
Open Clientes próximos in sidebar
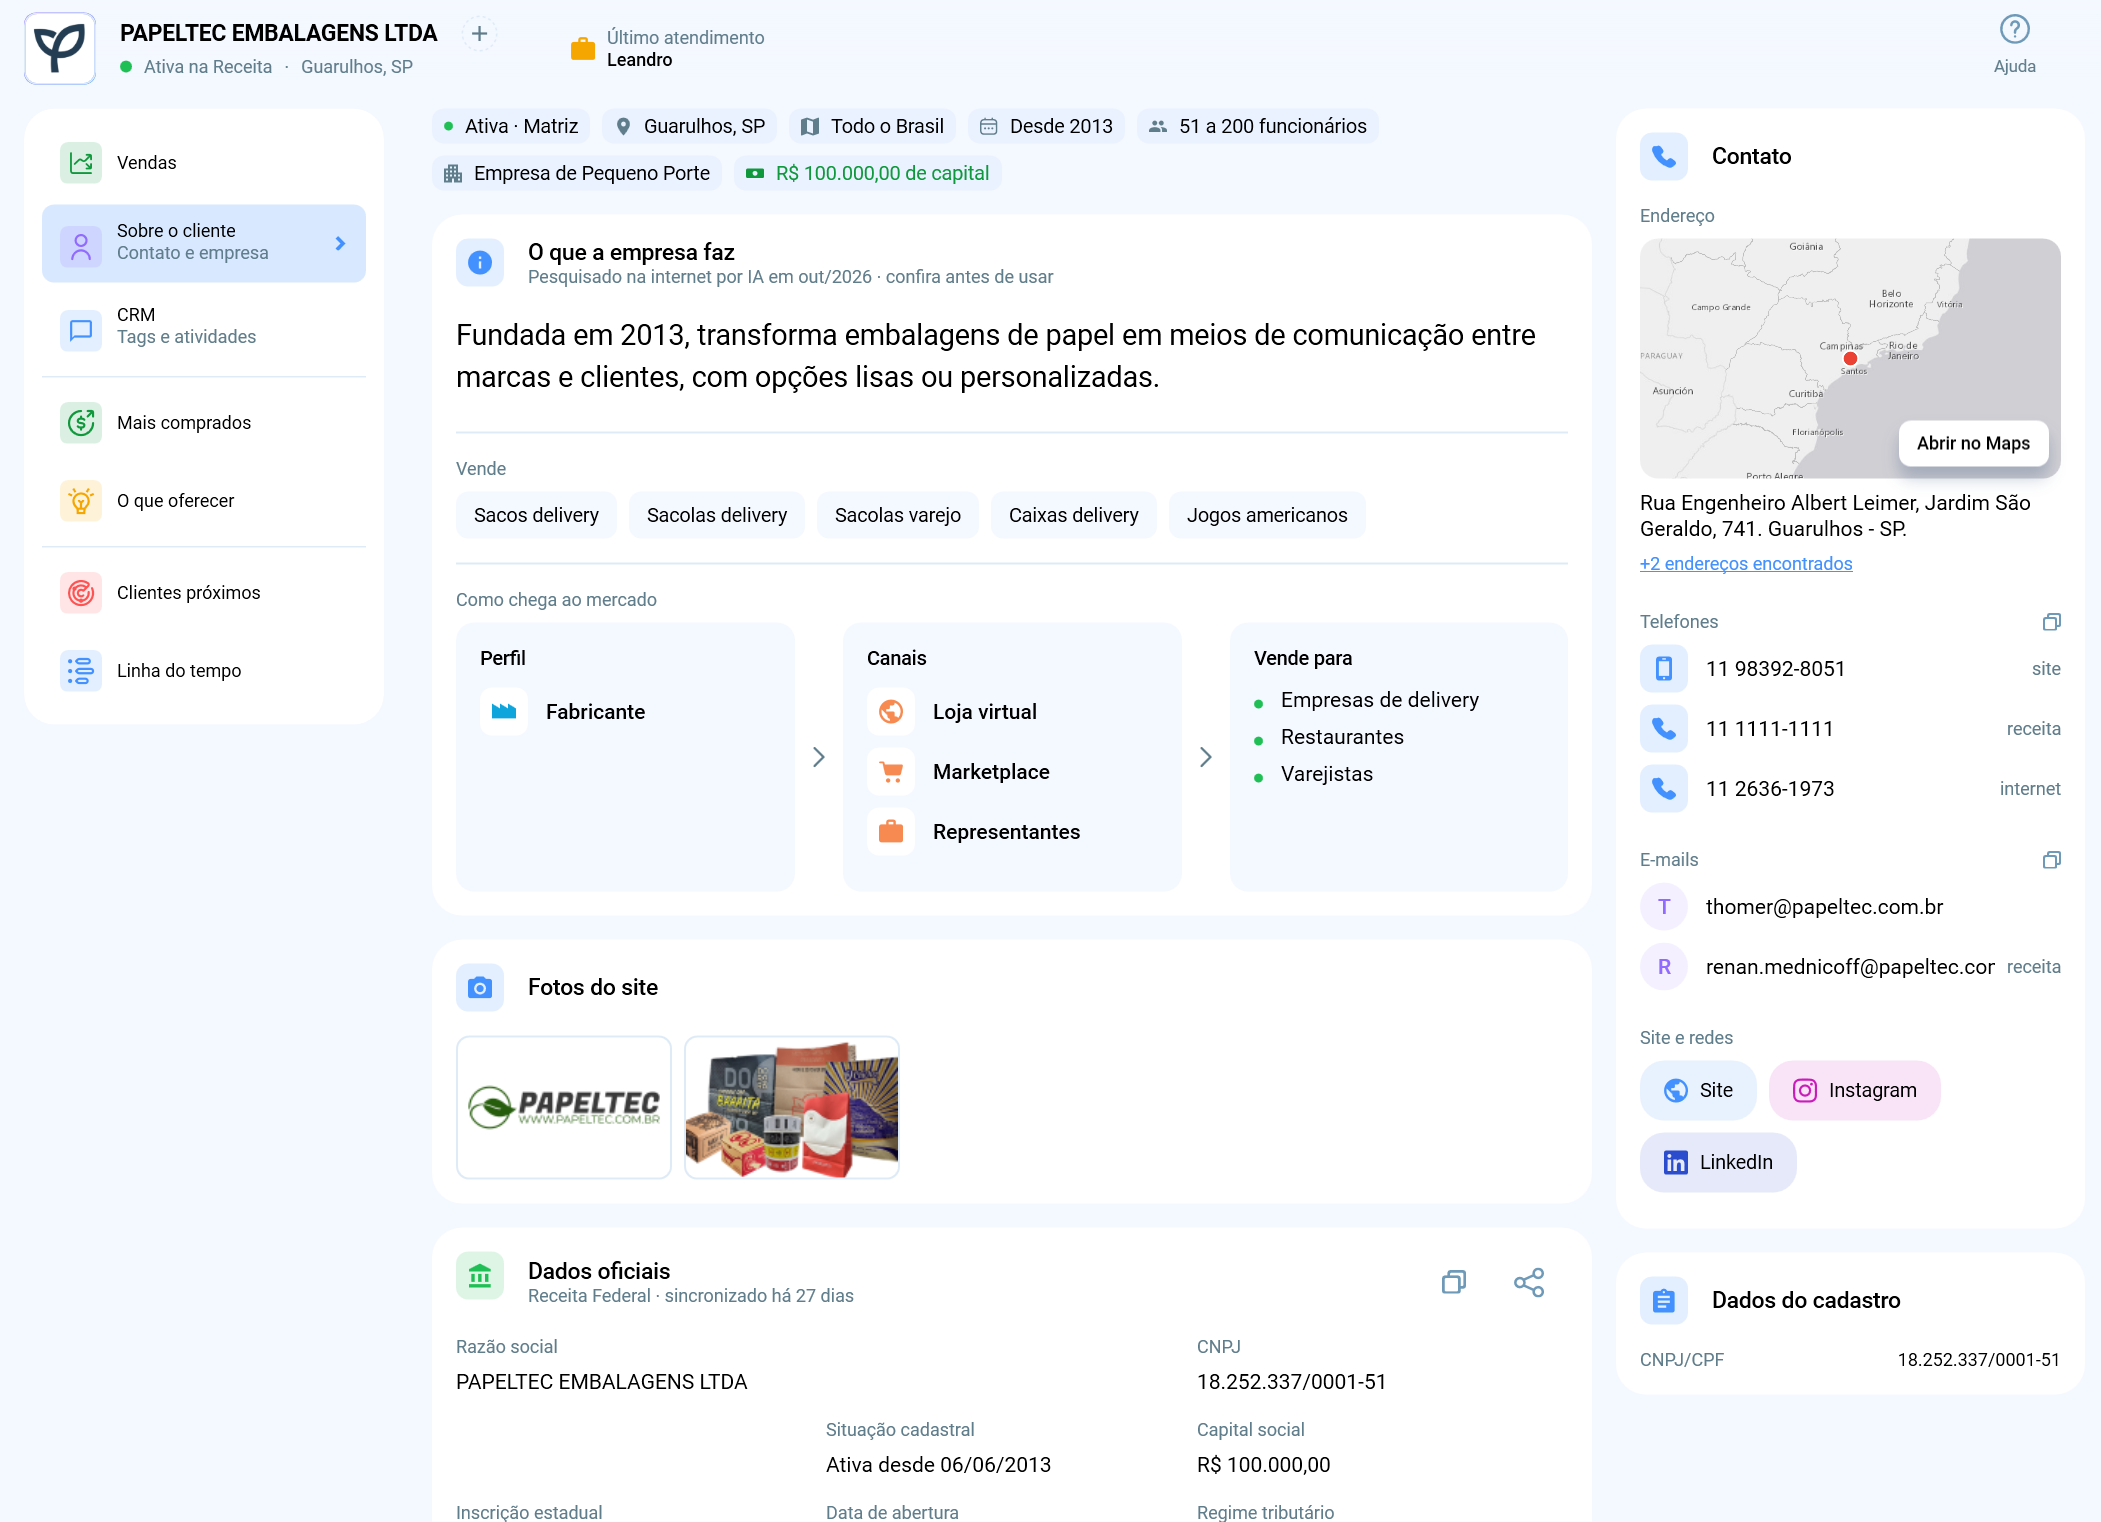pyautogui.click(x=204, y=593)
